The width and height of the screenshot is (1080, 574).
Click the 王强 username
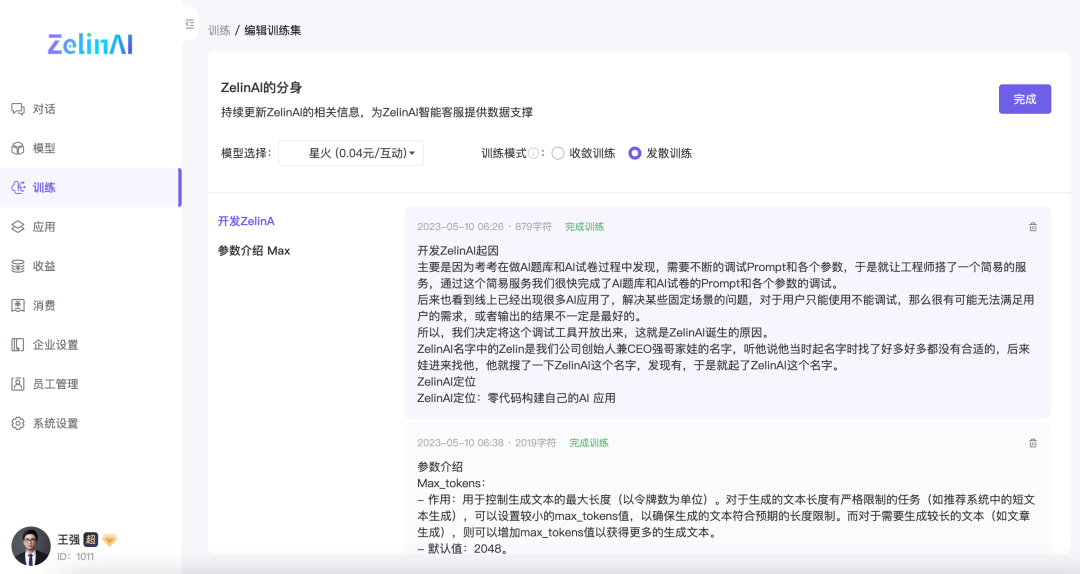[68, 540]
